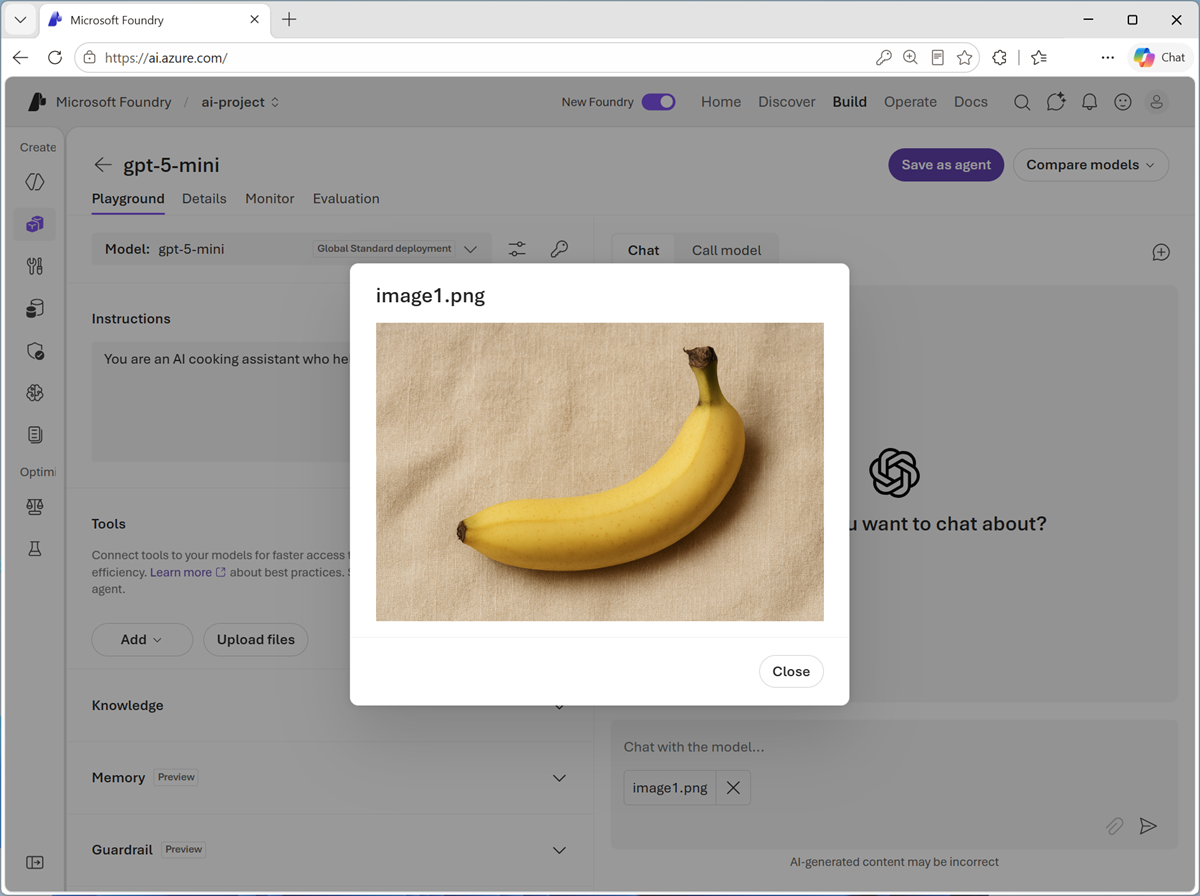The height and width of the screenshot is (896, 1200).
Task: Click the Upload files button
Action: click(256, 640)
